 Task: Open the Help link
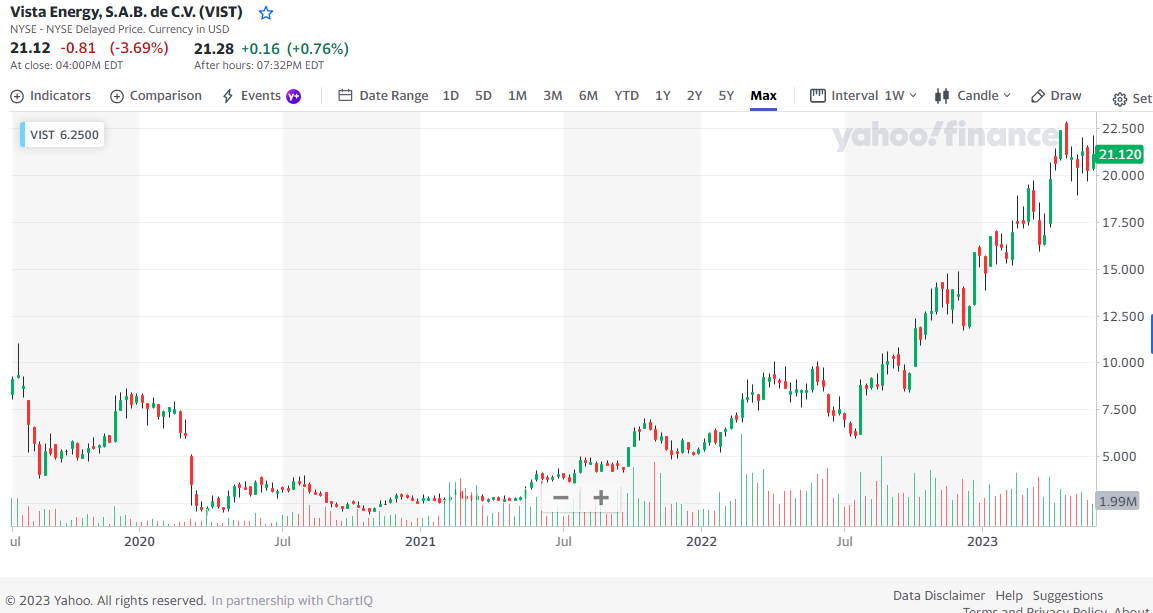coord(1009,595)
